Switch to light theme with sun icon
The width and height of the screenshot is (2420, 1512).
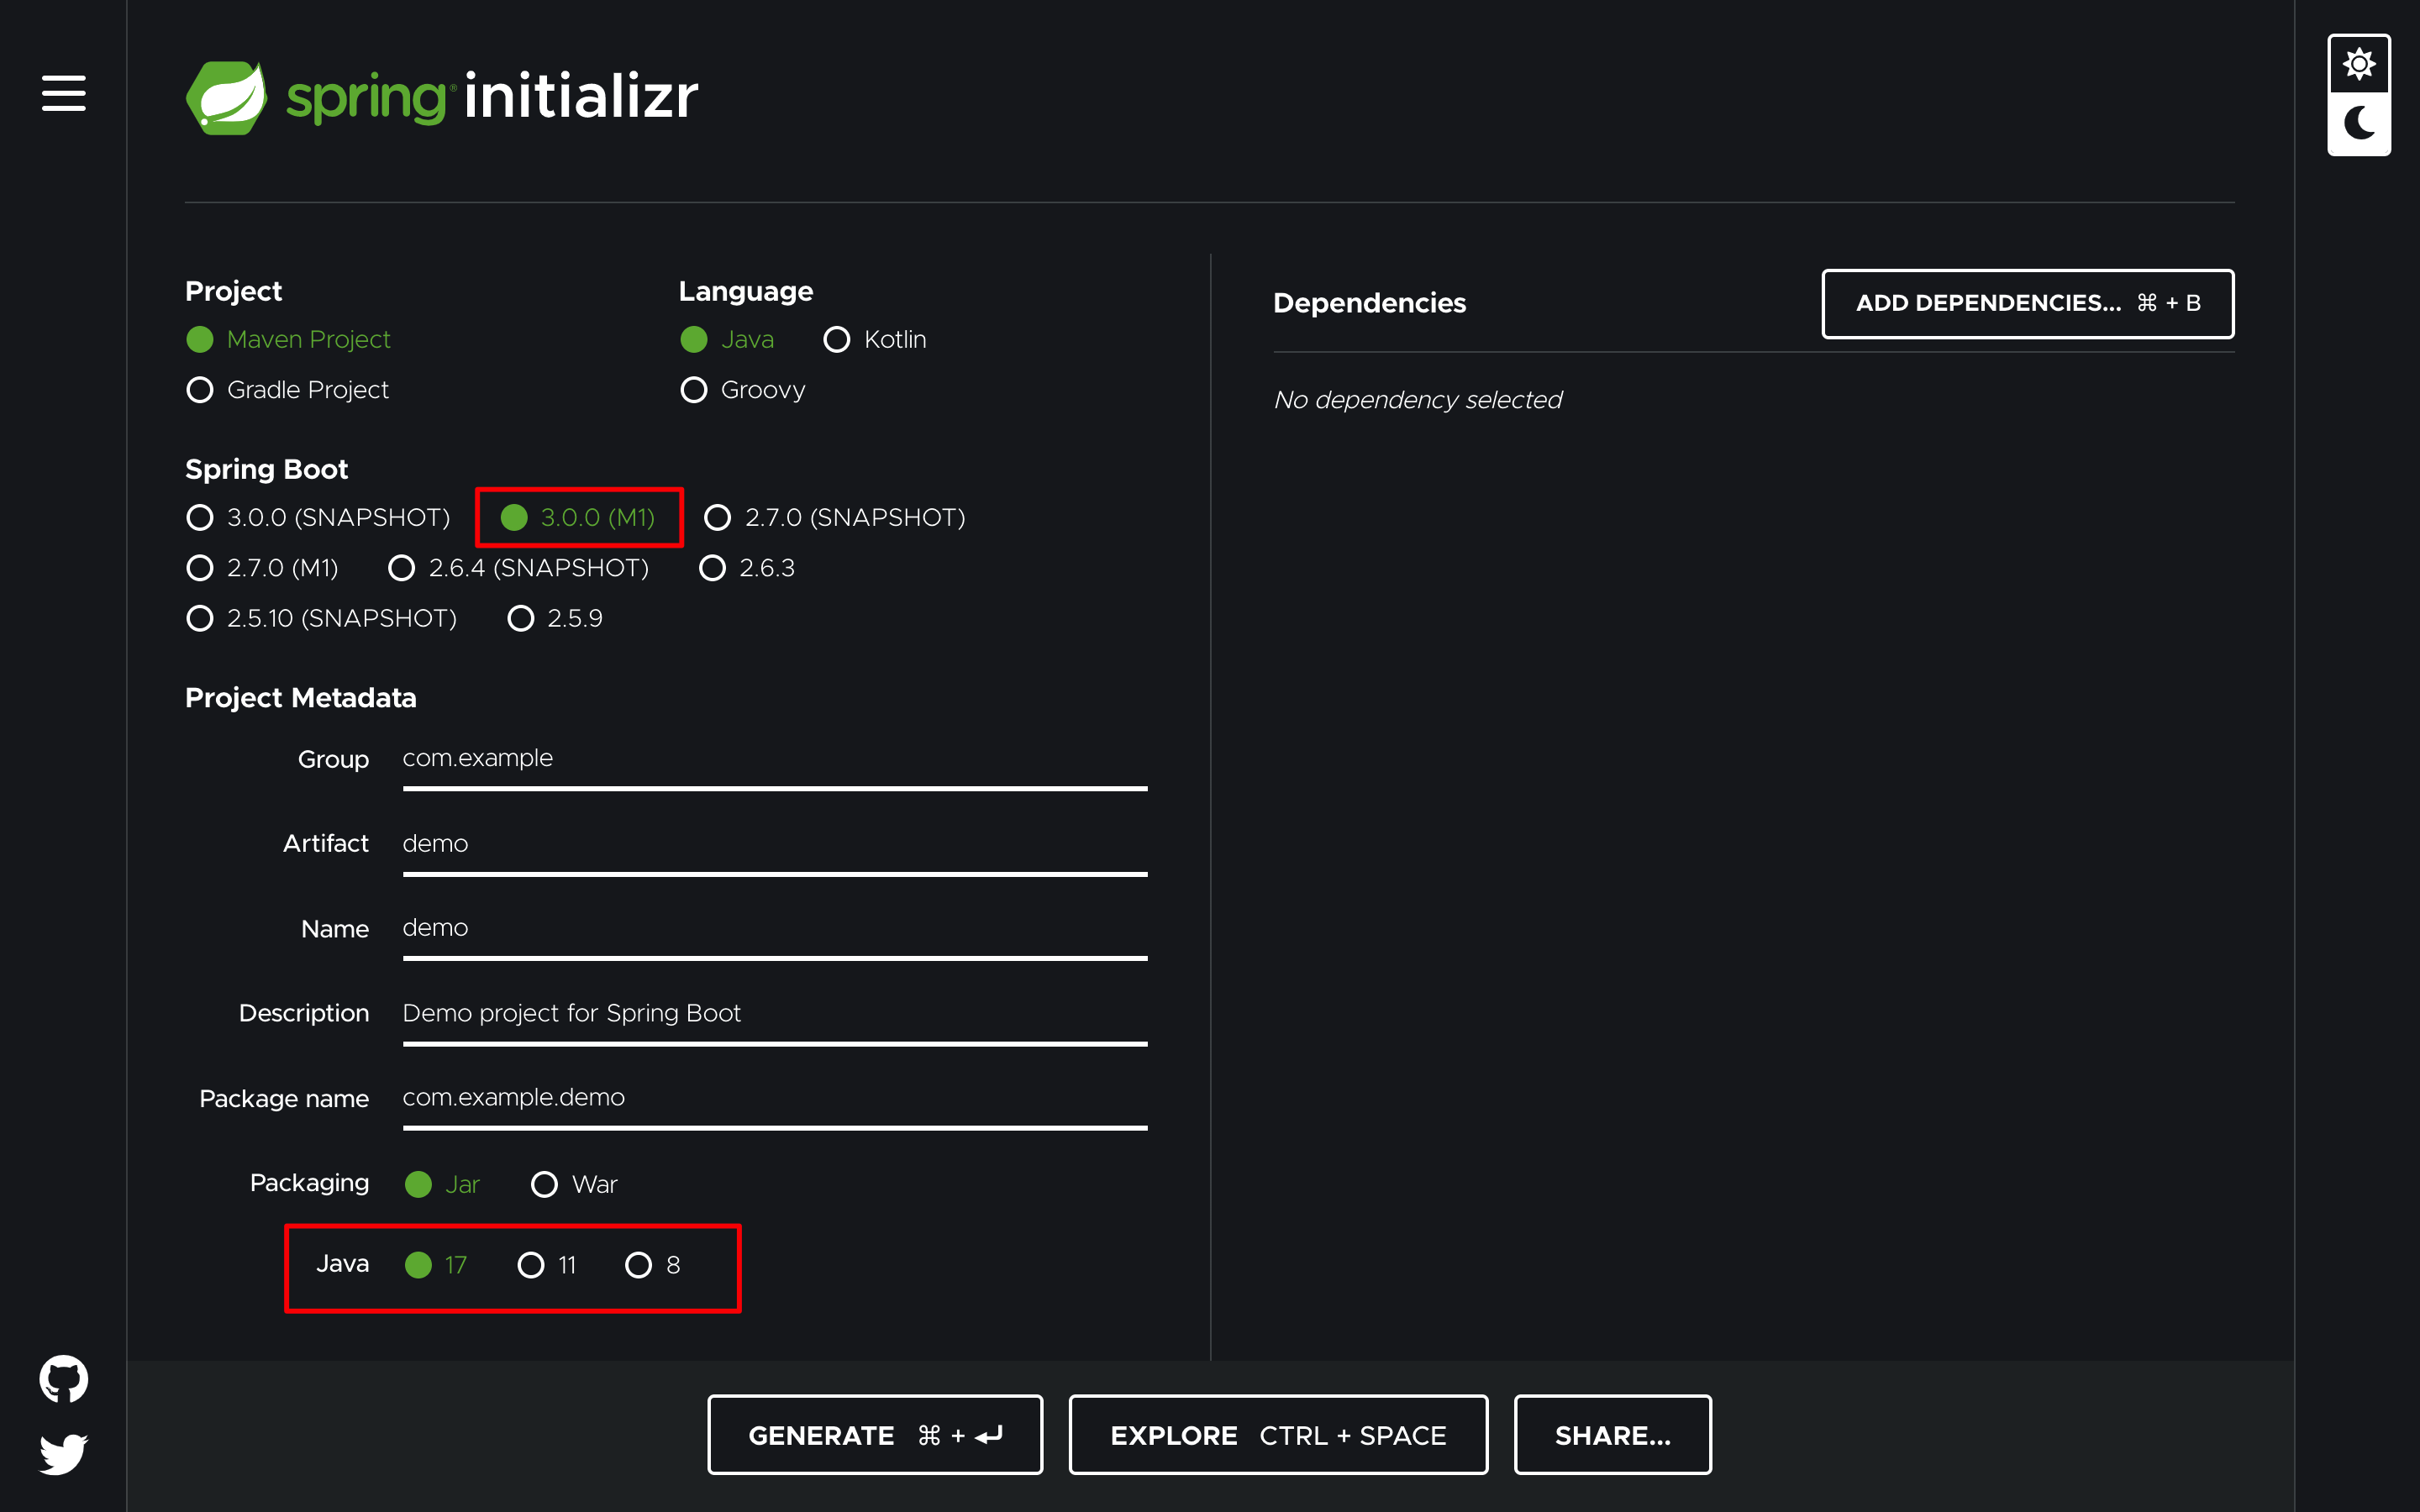coord(2358,65)
